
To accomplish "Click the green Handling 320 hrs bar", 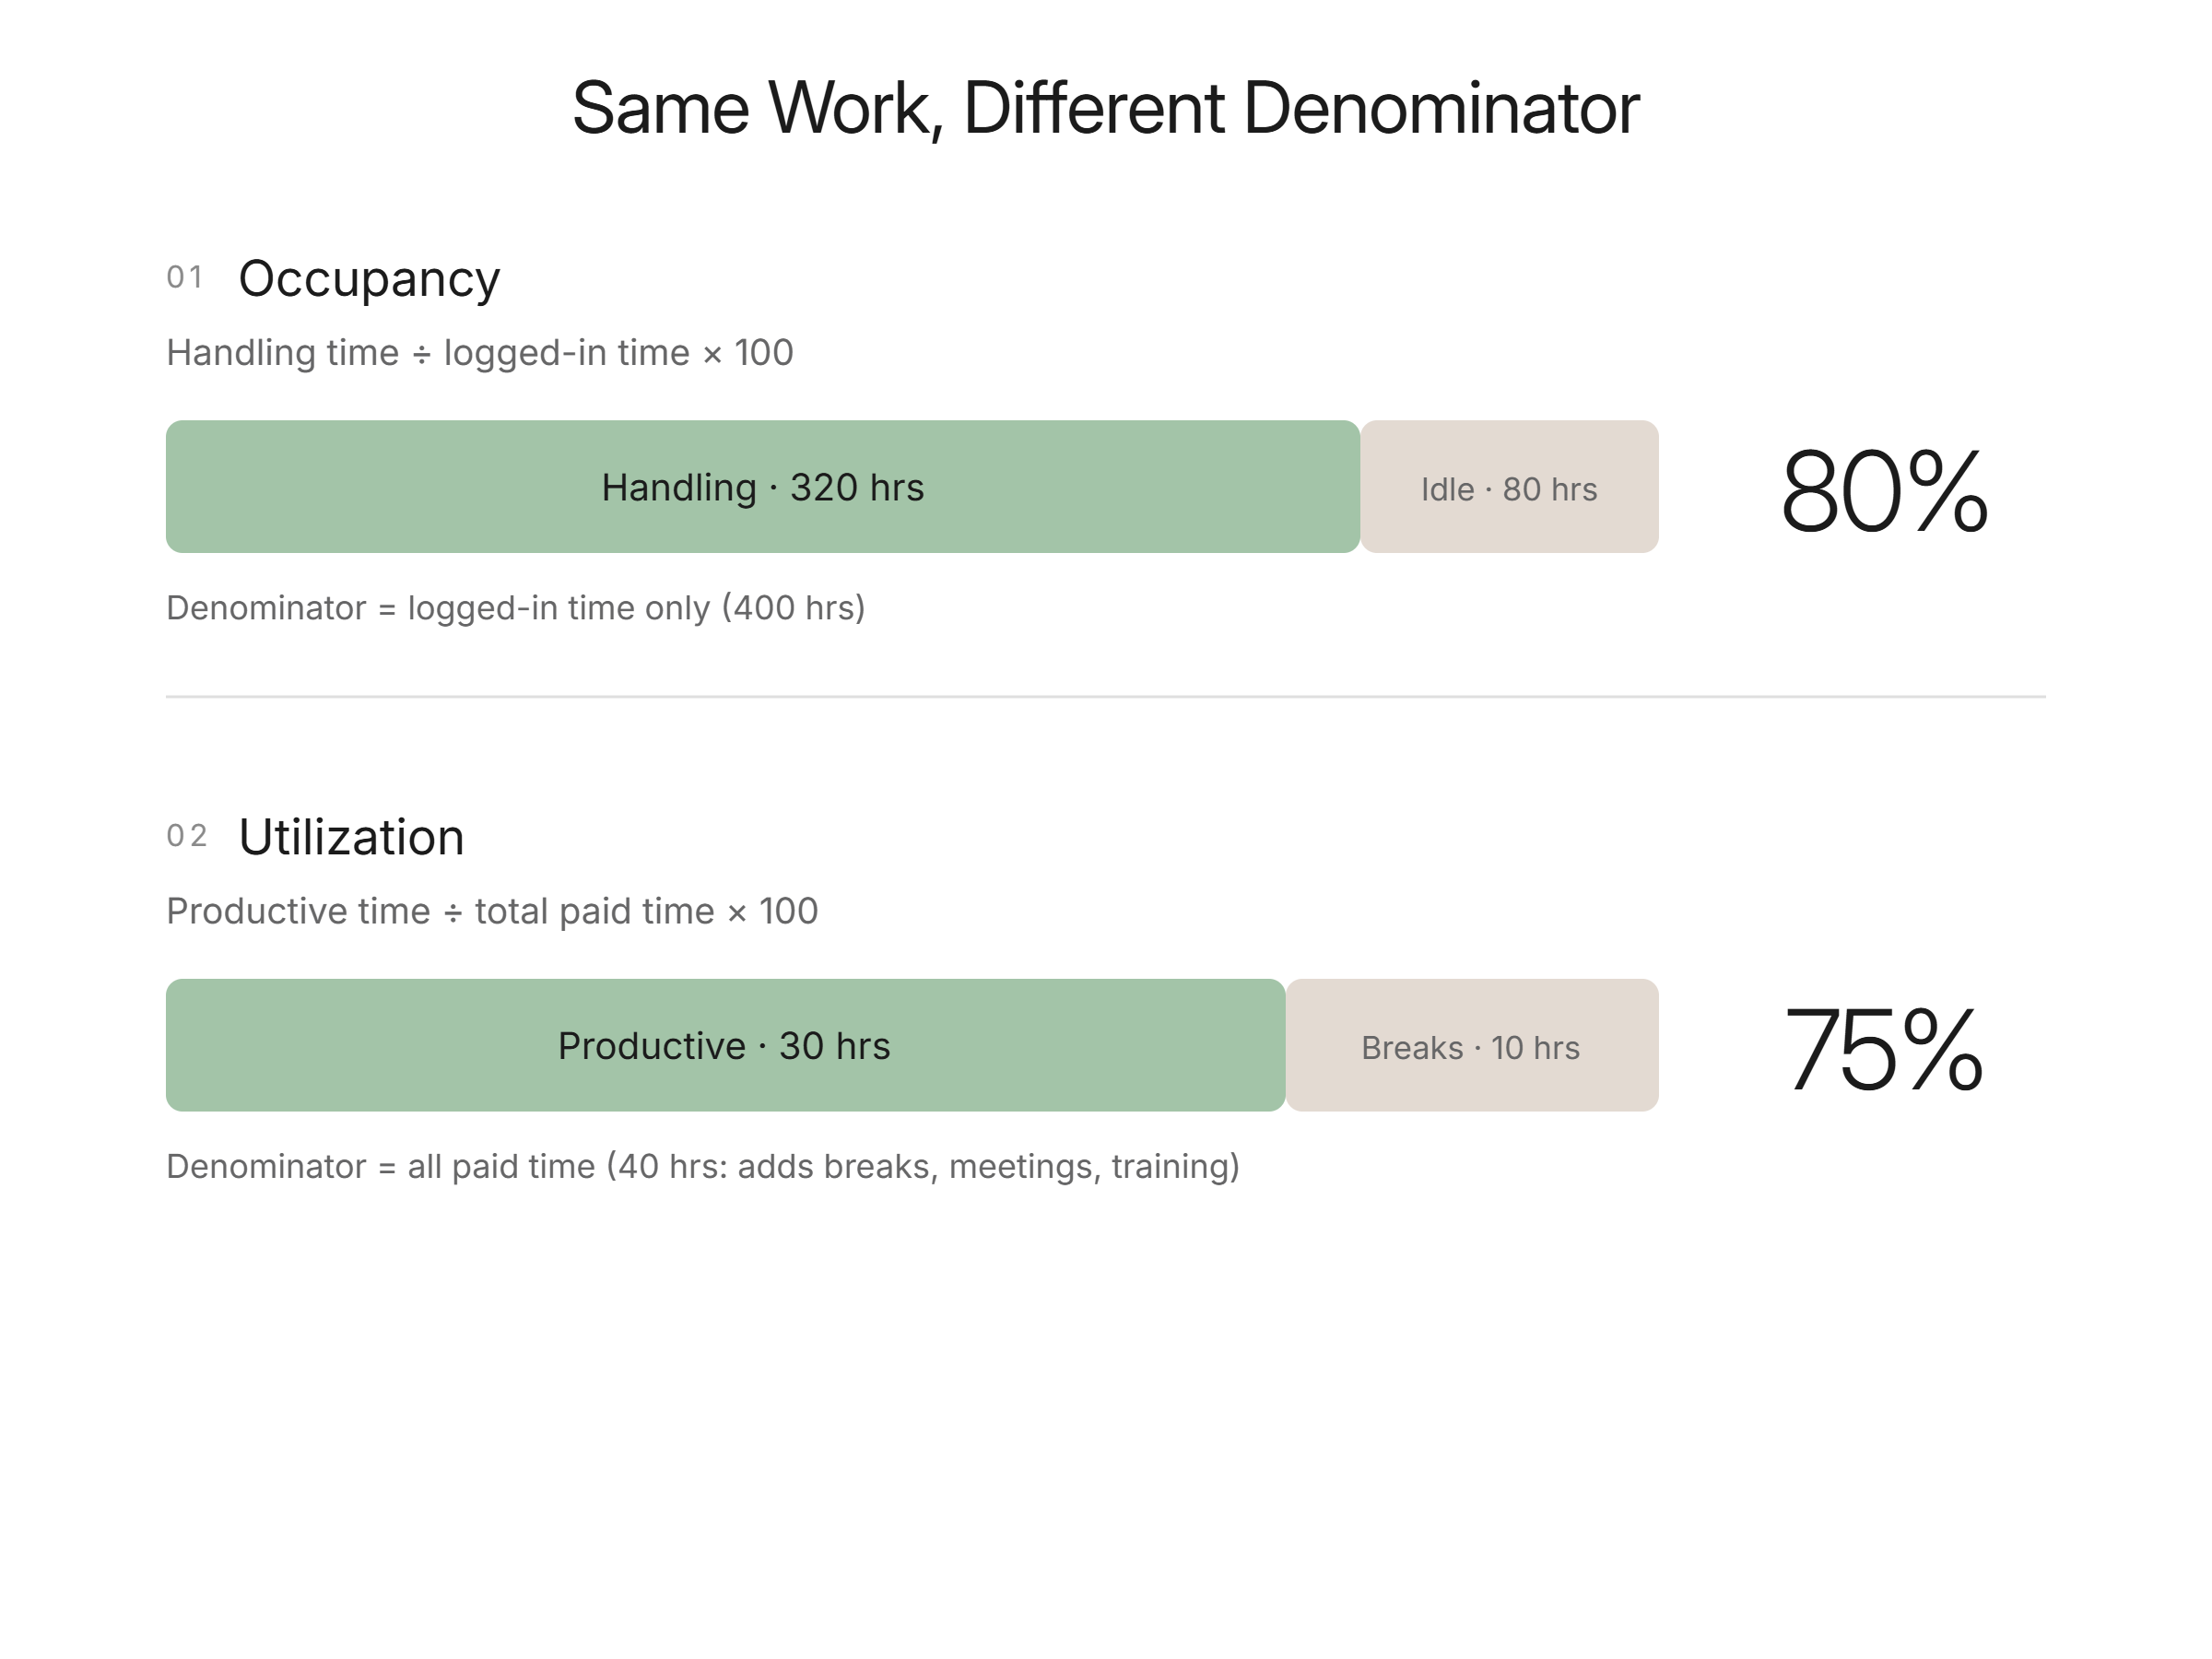I will coord(762,486).
